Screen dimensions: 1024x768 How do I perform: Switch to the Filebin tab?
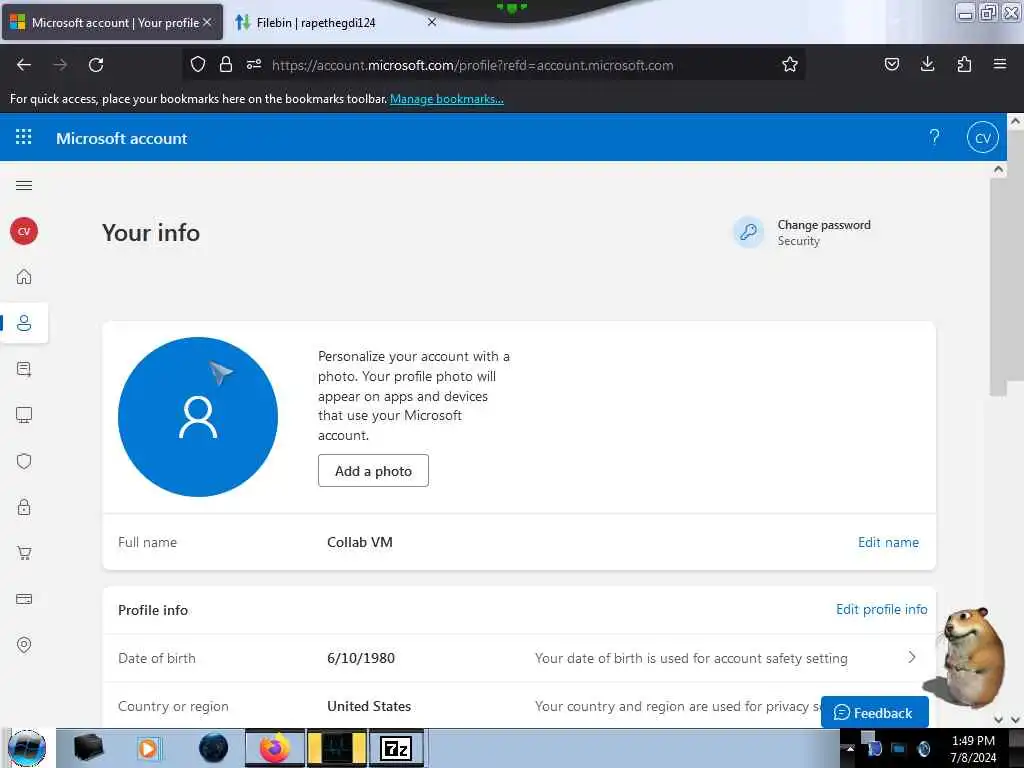(333, 22)
